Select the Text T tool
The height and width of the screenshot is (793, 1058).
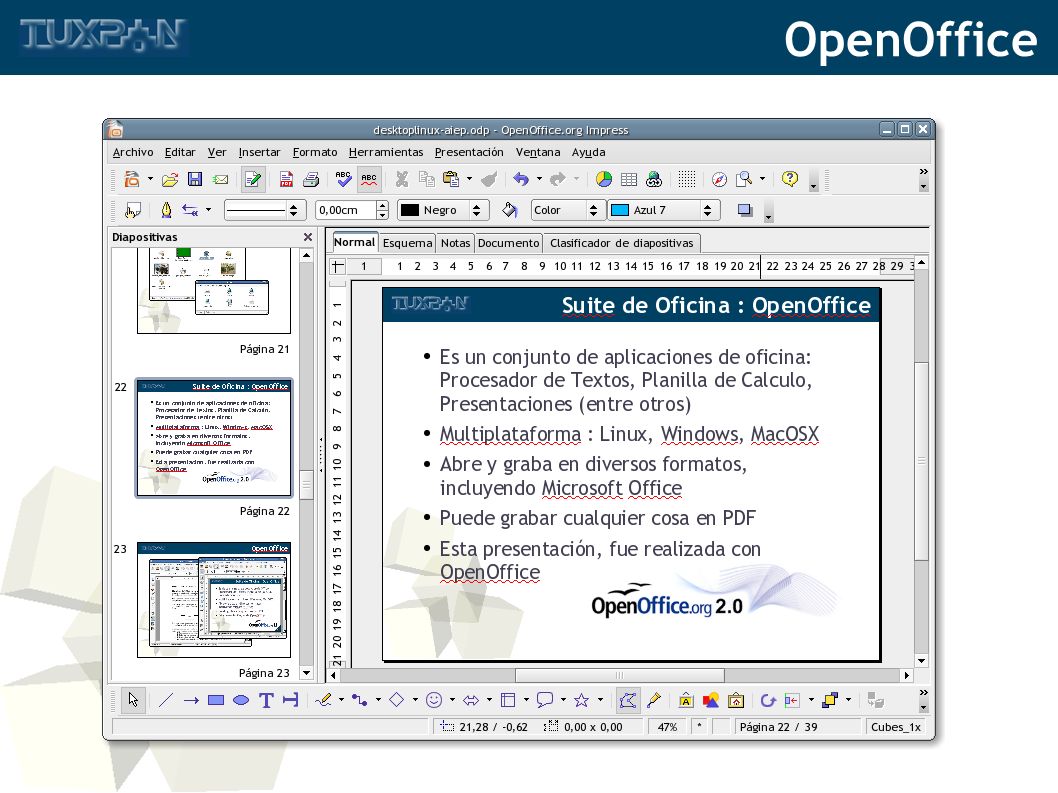pyautogui.click(x=266, y=701)
